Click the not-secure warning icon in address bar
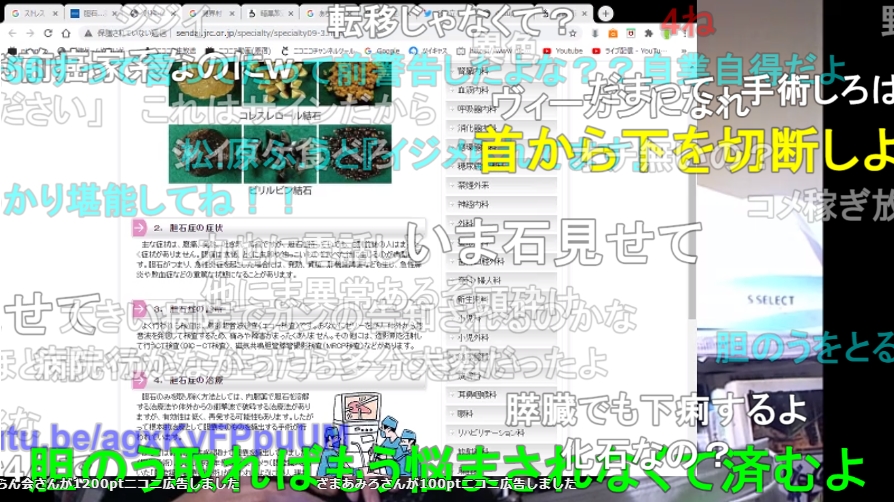The height and width of the screenshot is (502, 894). click(x=88, y=34)
